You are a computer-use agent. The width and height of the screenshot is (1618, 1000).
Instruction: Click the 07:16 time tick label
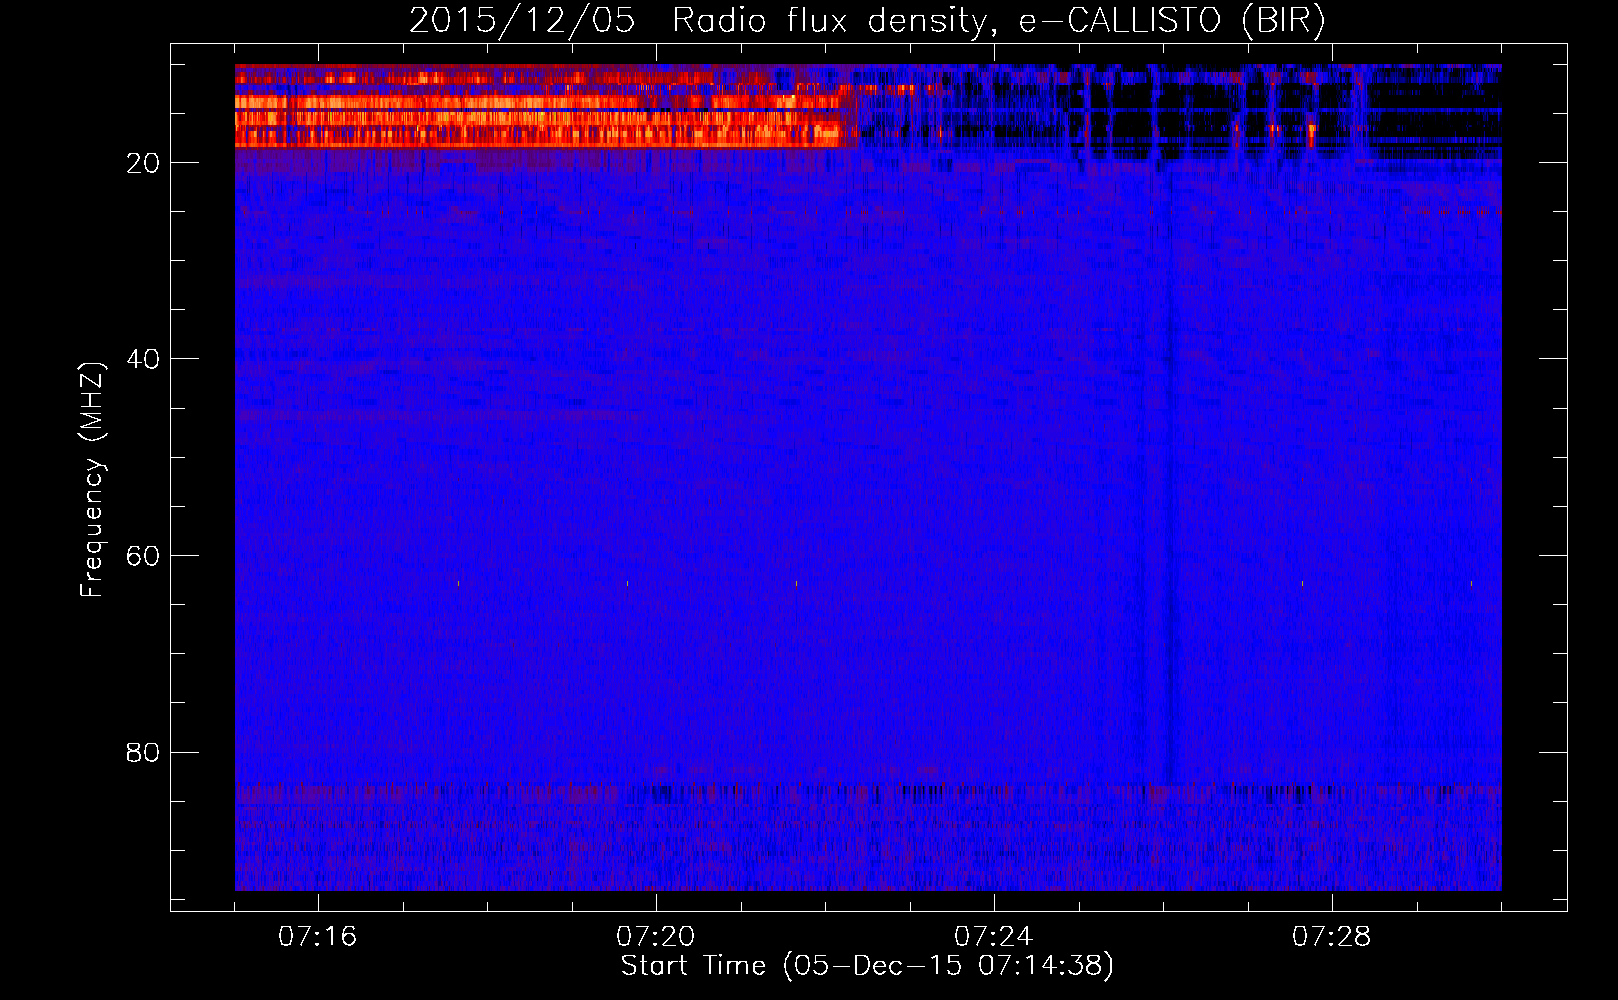coord(317,937)
